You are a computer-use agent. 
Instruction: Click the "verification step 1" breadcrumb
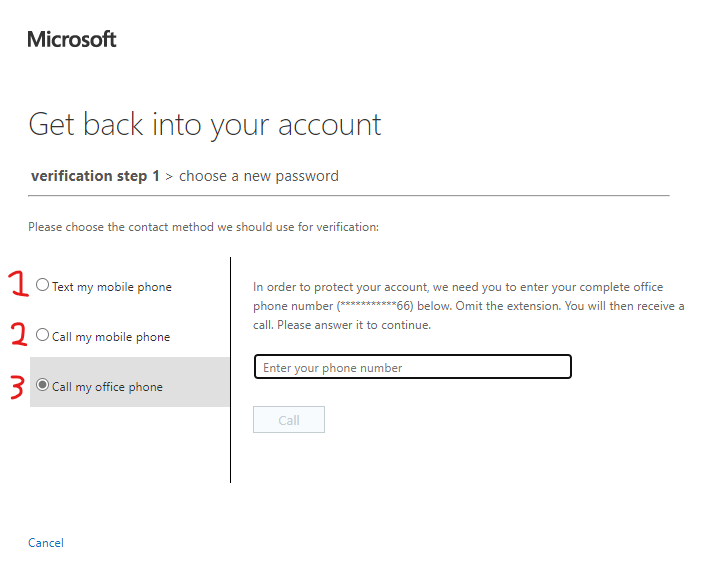[95, 176]
